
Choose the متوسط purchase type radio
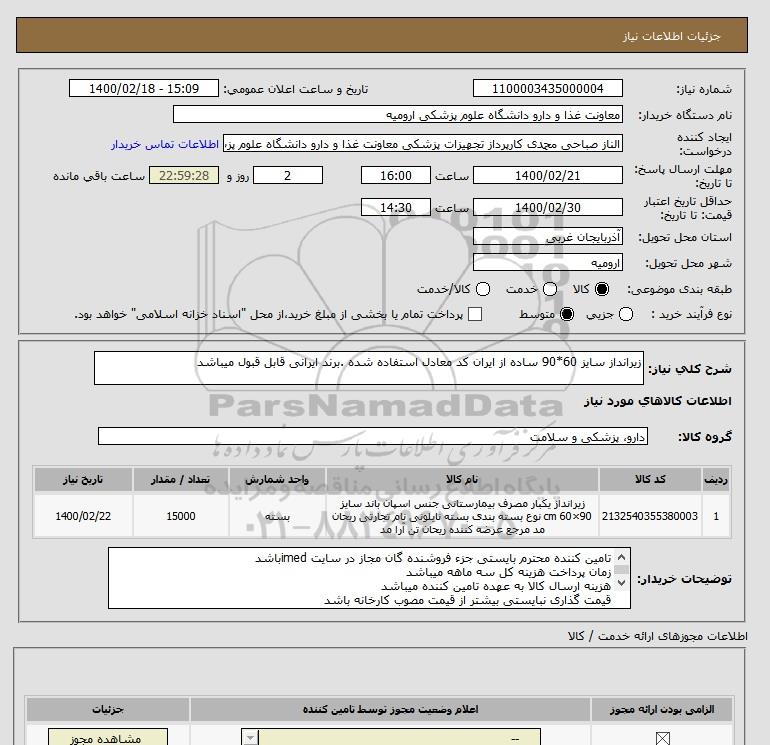[567, 314]
